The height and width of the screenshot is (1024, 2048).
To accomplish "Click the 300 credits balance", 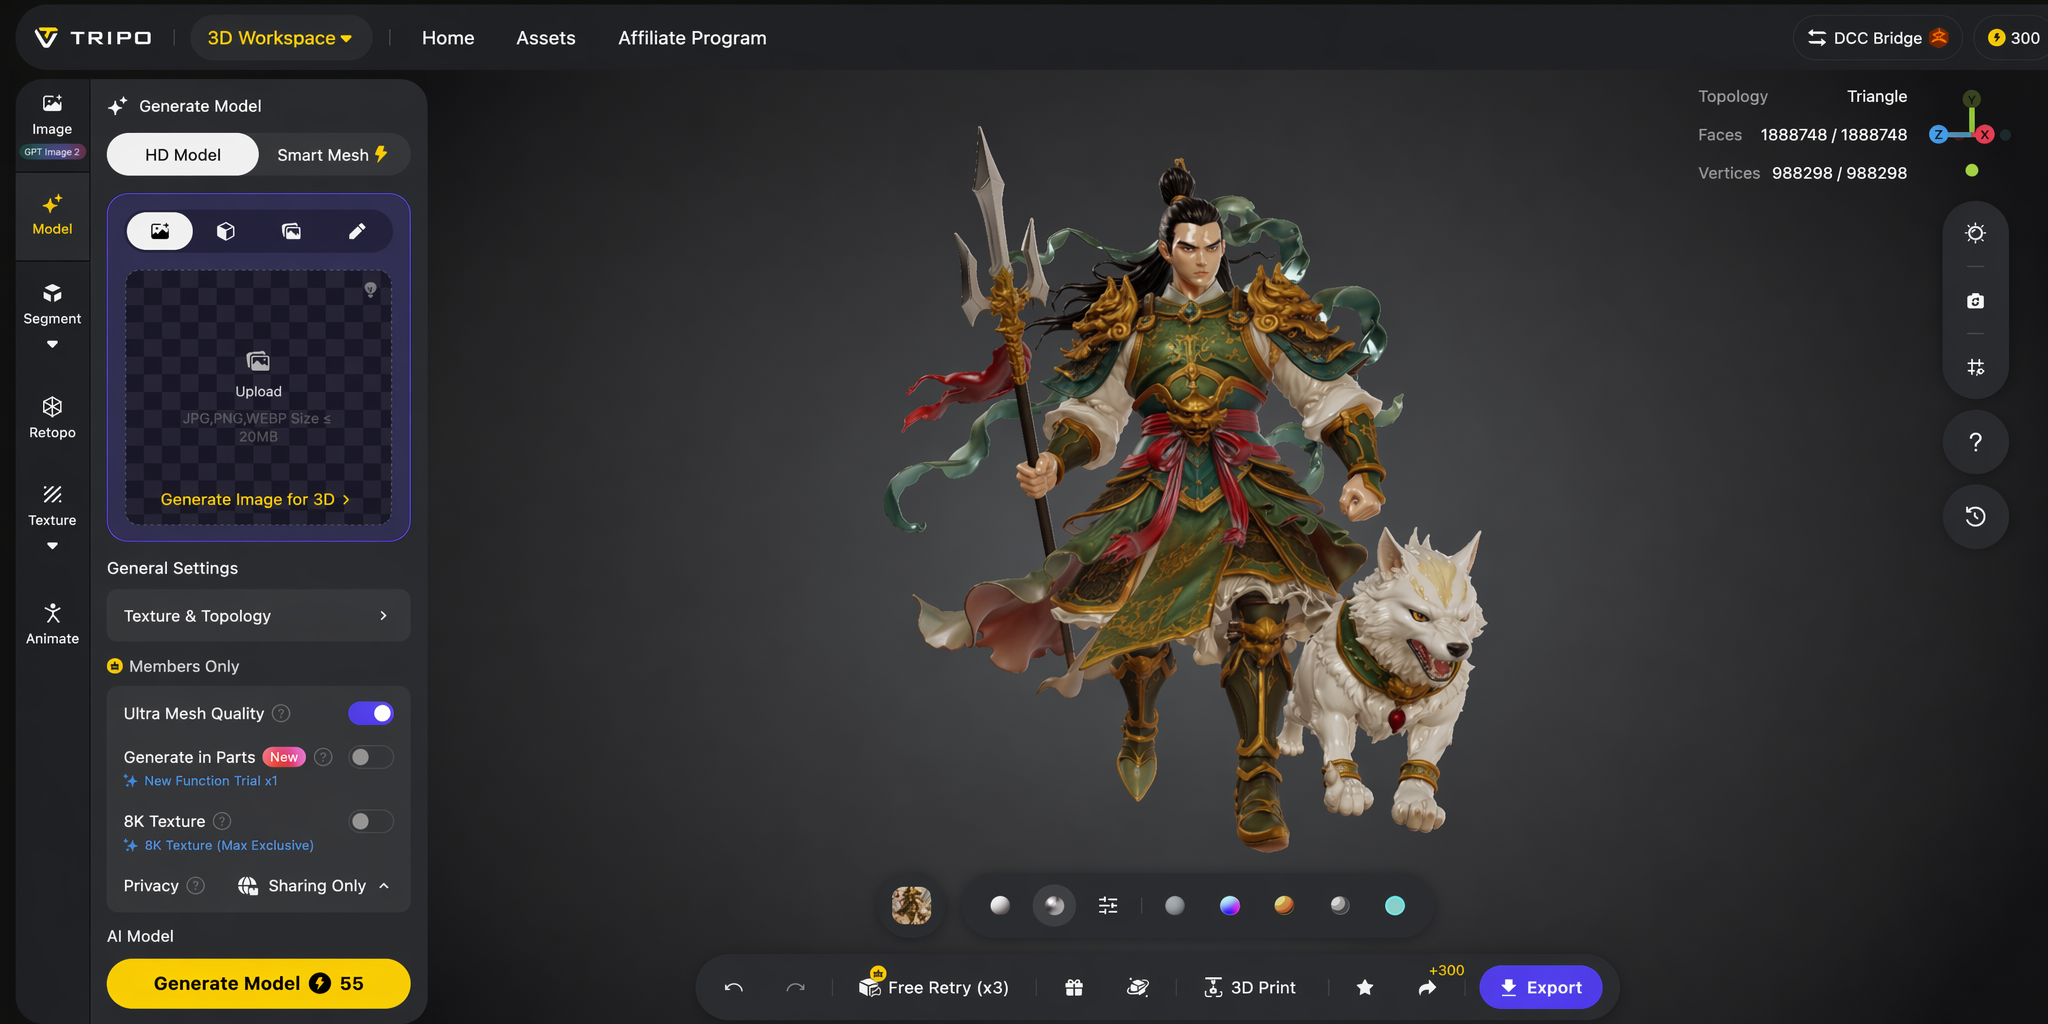I will [2011, 38].
